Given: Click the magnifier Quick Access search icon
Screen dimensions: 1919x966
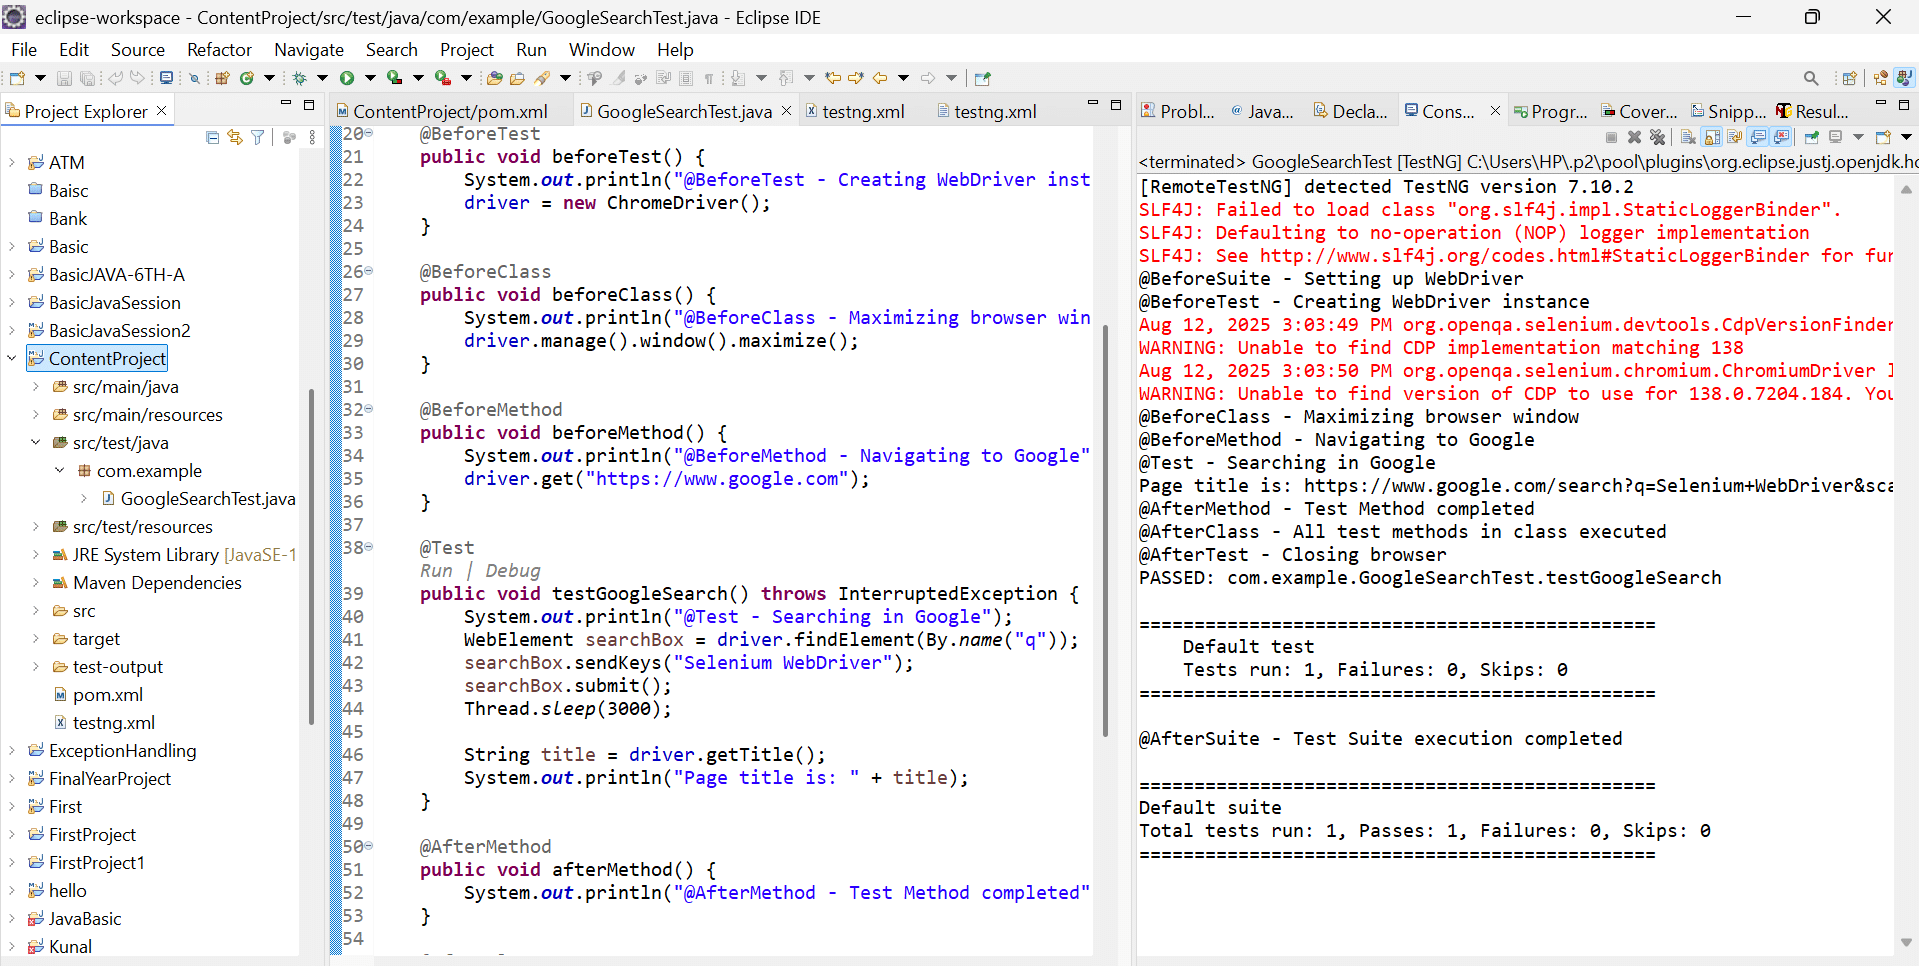Looking at the screenshot, I should tap(1811, 78).
